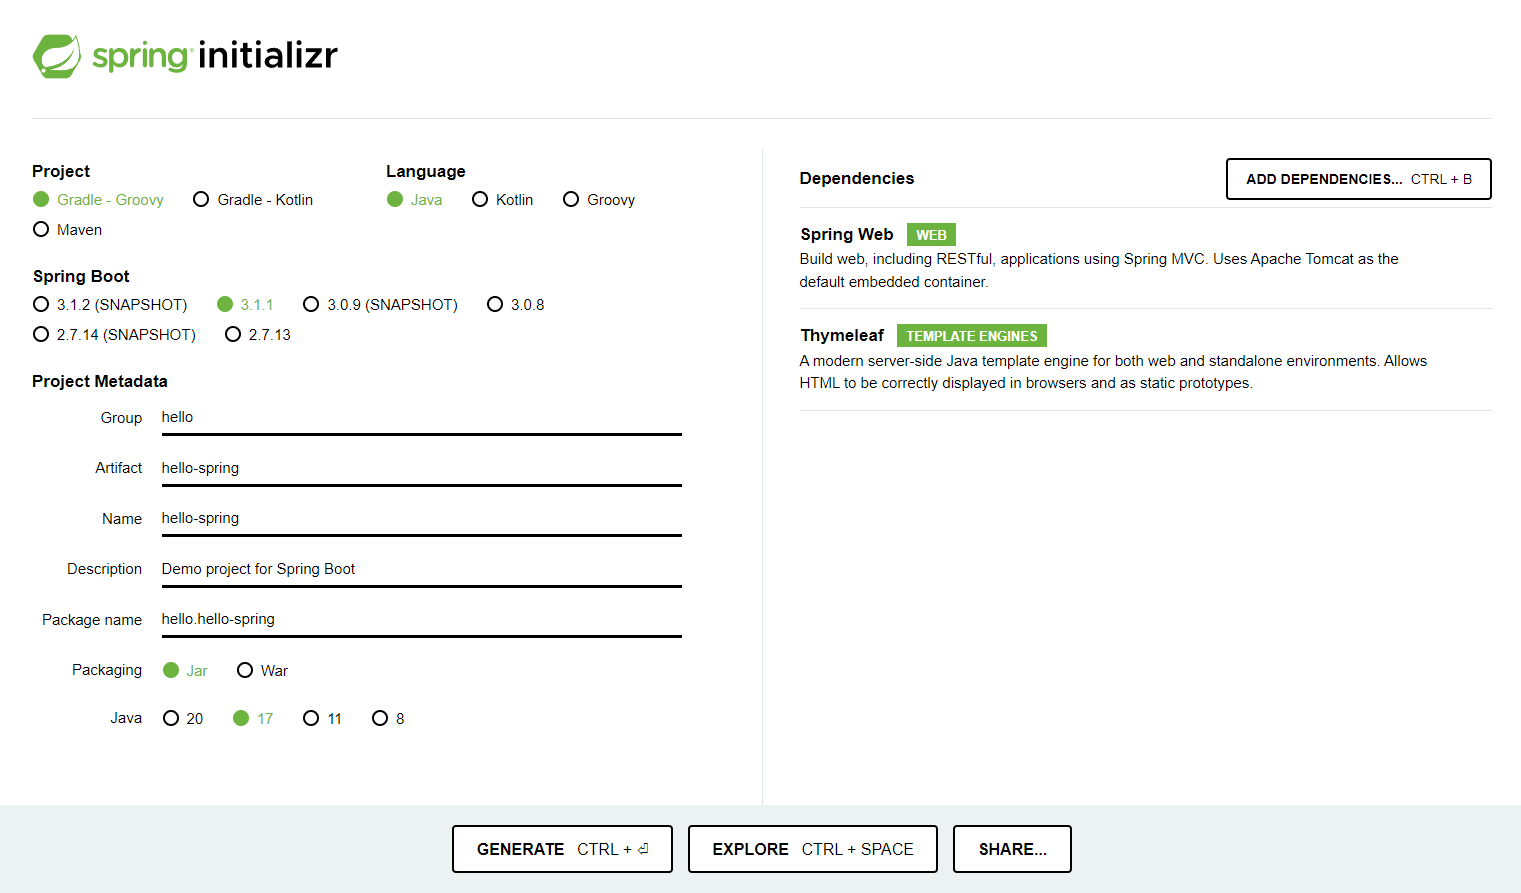Choose Maven as the project type
Screen dimensions: 1521x893
point(67,230)
